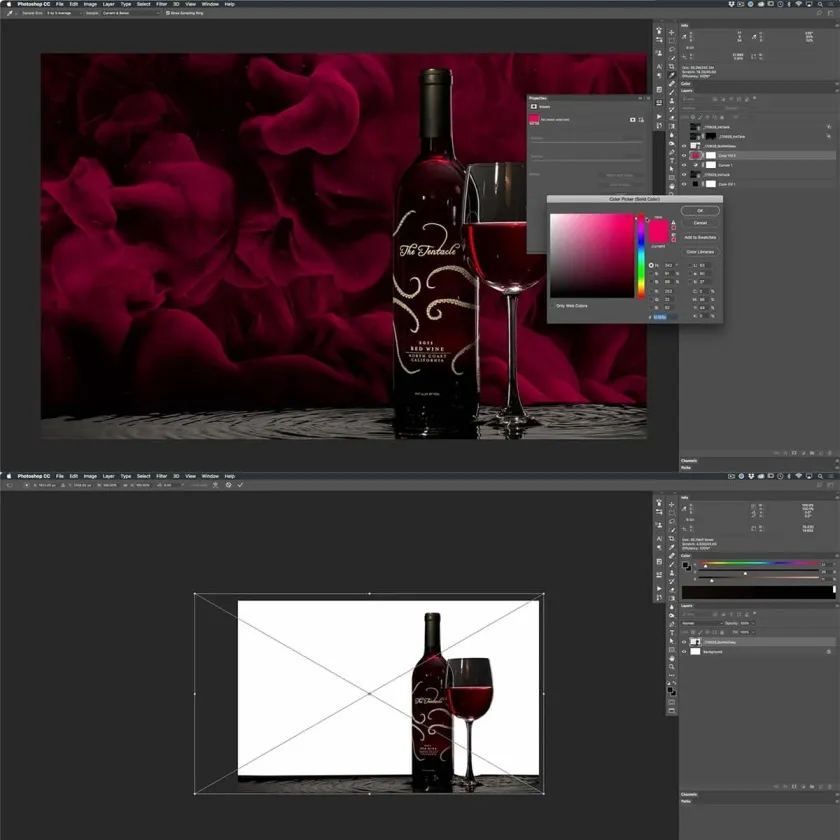Select the Type tool in lower toolbar
This screenshot has height=840, width=840.
click(x=671, y=633)
